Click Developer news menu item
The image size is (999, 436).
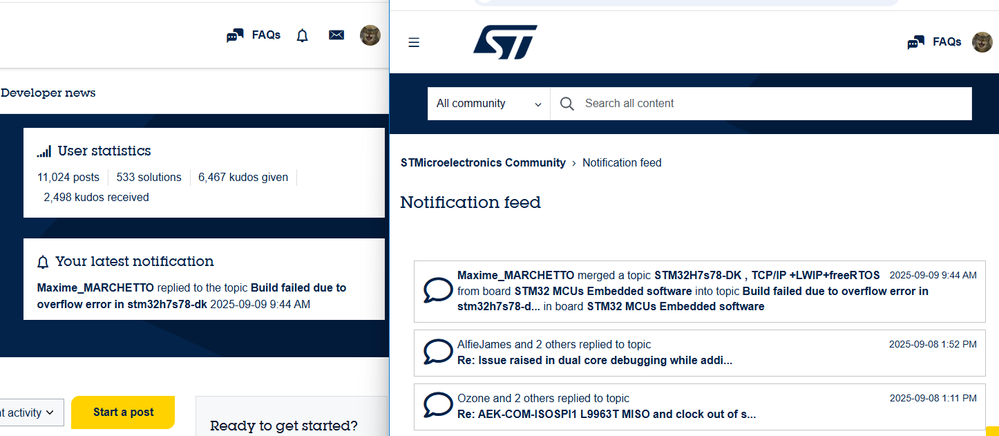click(48, 92)
